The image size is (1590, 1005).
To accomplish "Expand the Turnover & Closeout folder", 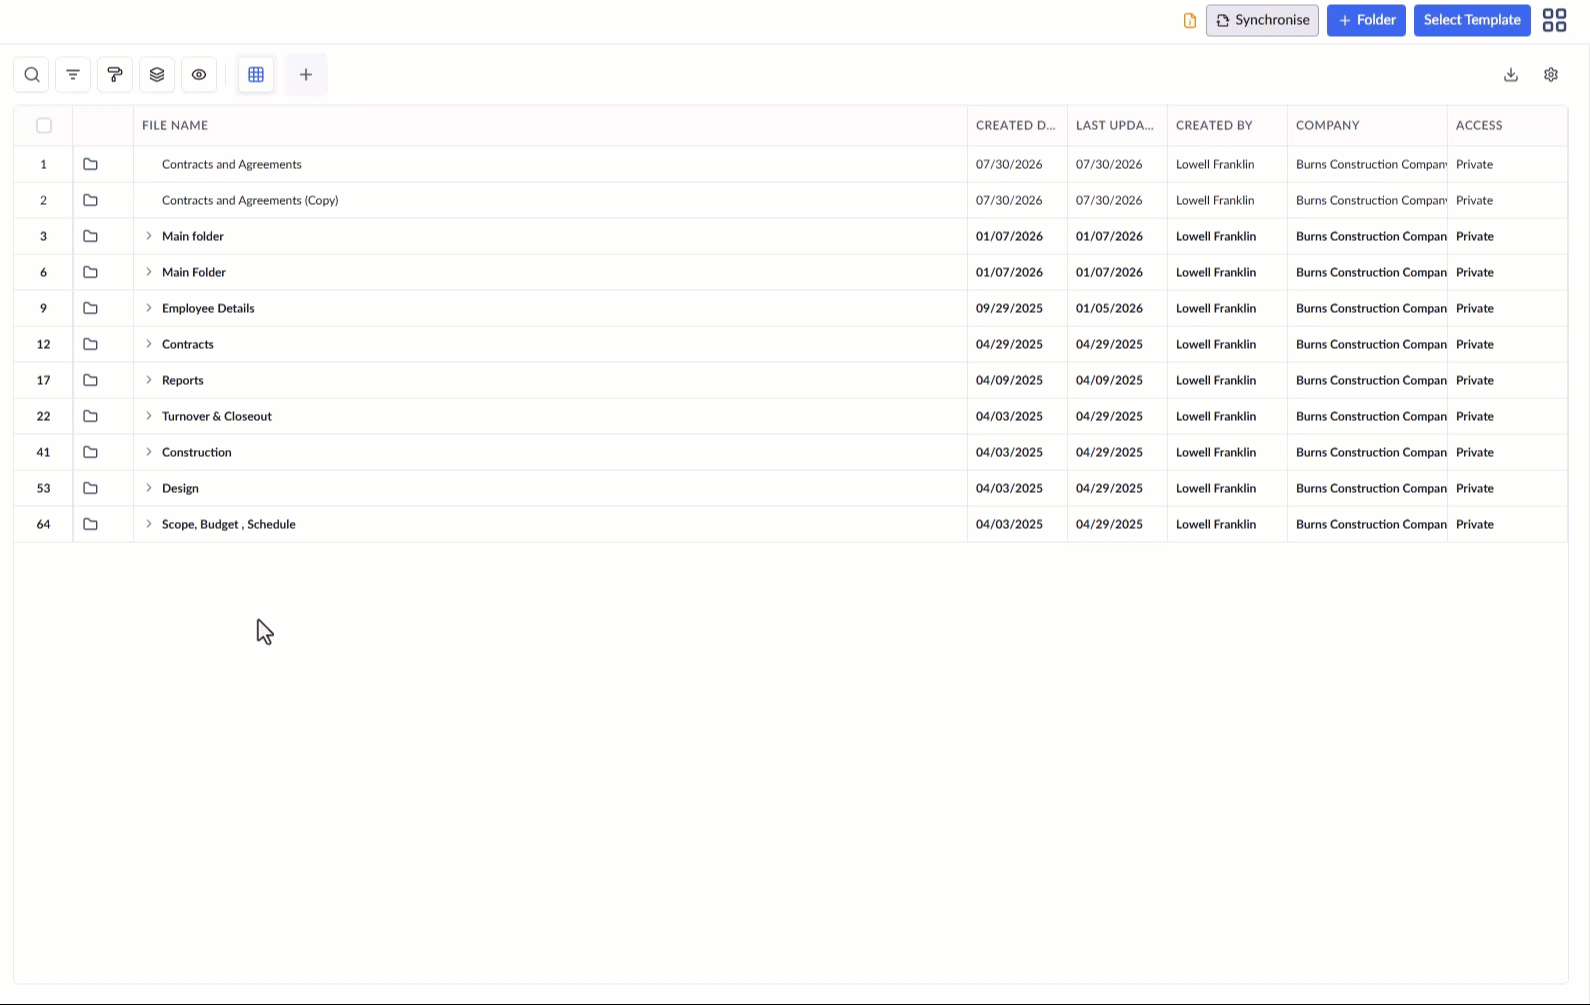I will (149, 416).
